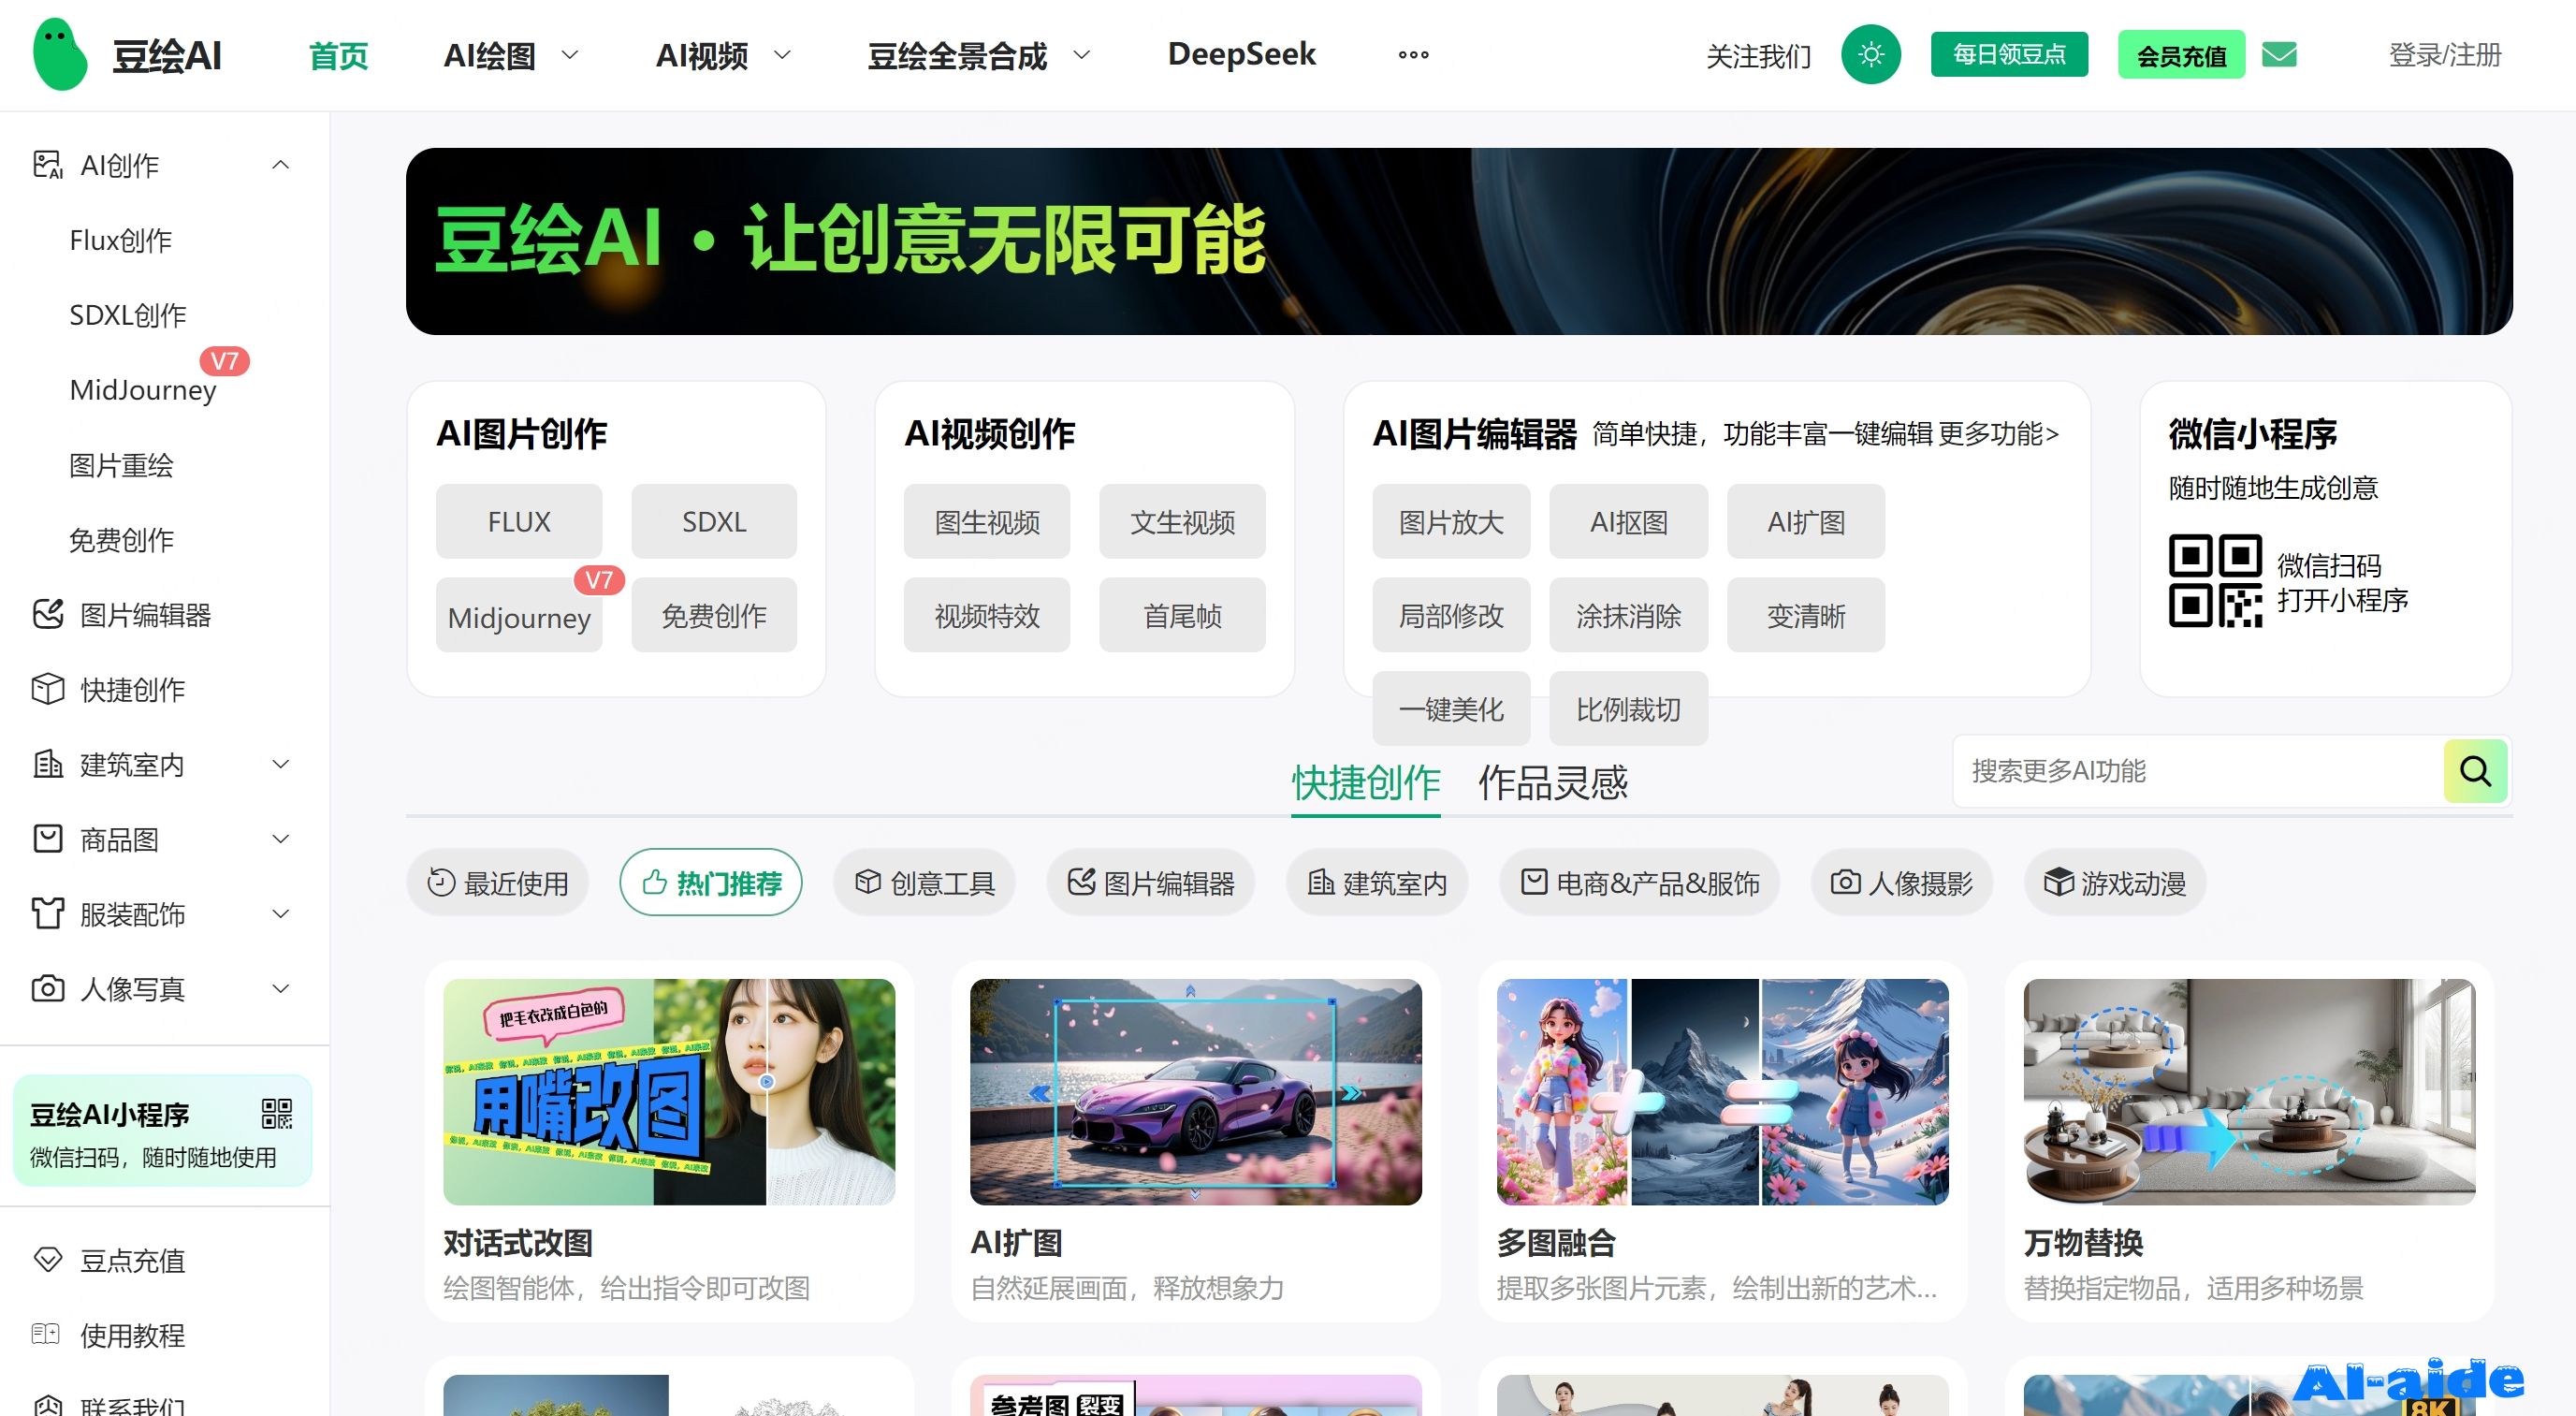Click the Midjourney button under AI图片创作
This screenshot has height=1416, width=2576.
[519, 616]
